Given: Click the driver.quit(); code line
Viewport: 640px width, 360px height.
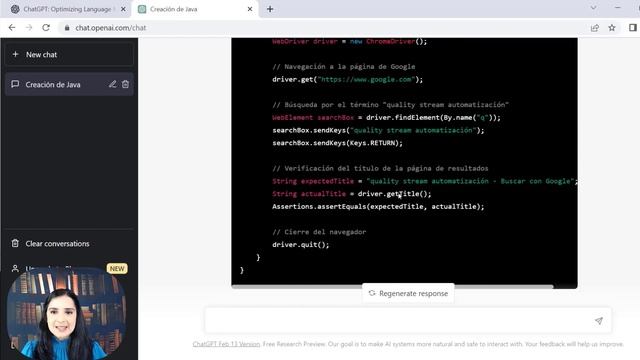Looking at the screenshot, I should point(300,244).
